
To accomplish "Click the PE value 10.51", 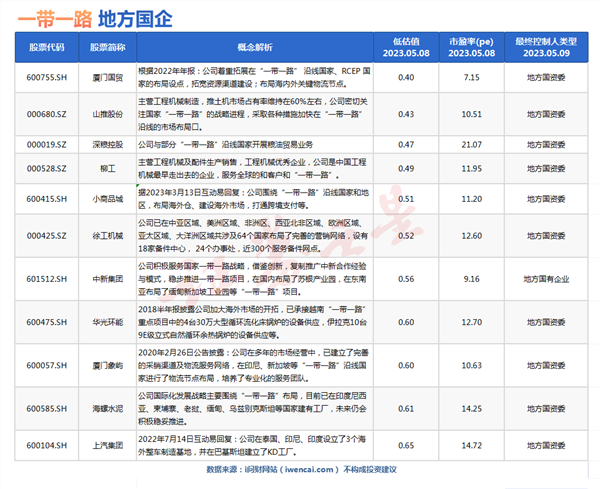I will (x=471, y=114).
